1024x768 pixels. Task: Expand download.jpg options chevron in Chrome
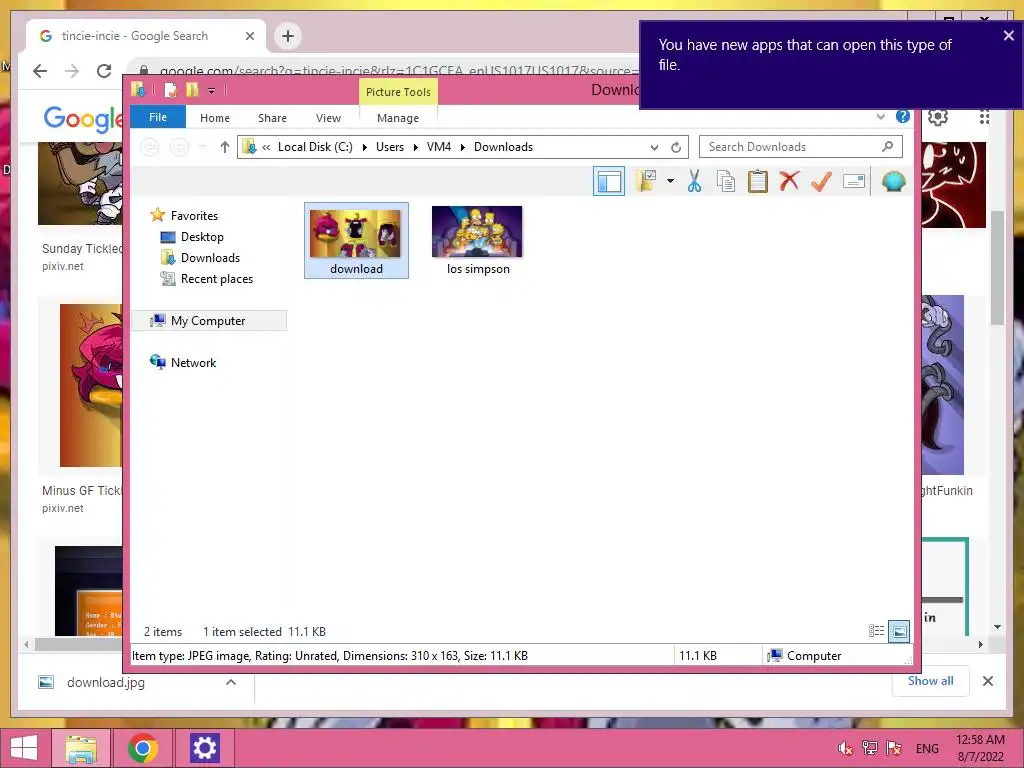[231, 682]
